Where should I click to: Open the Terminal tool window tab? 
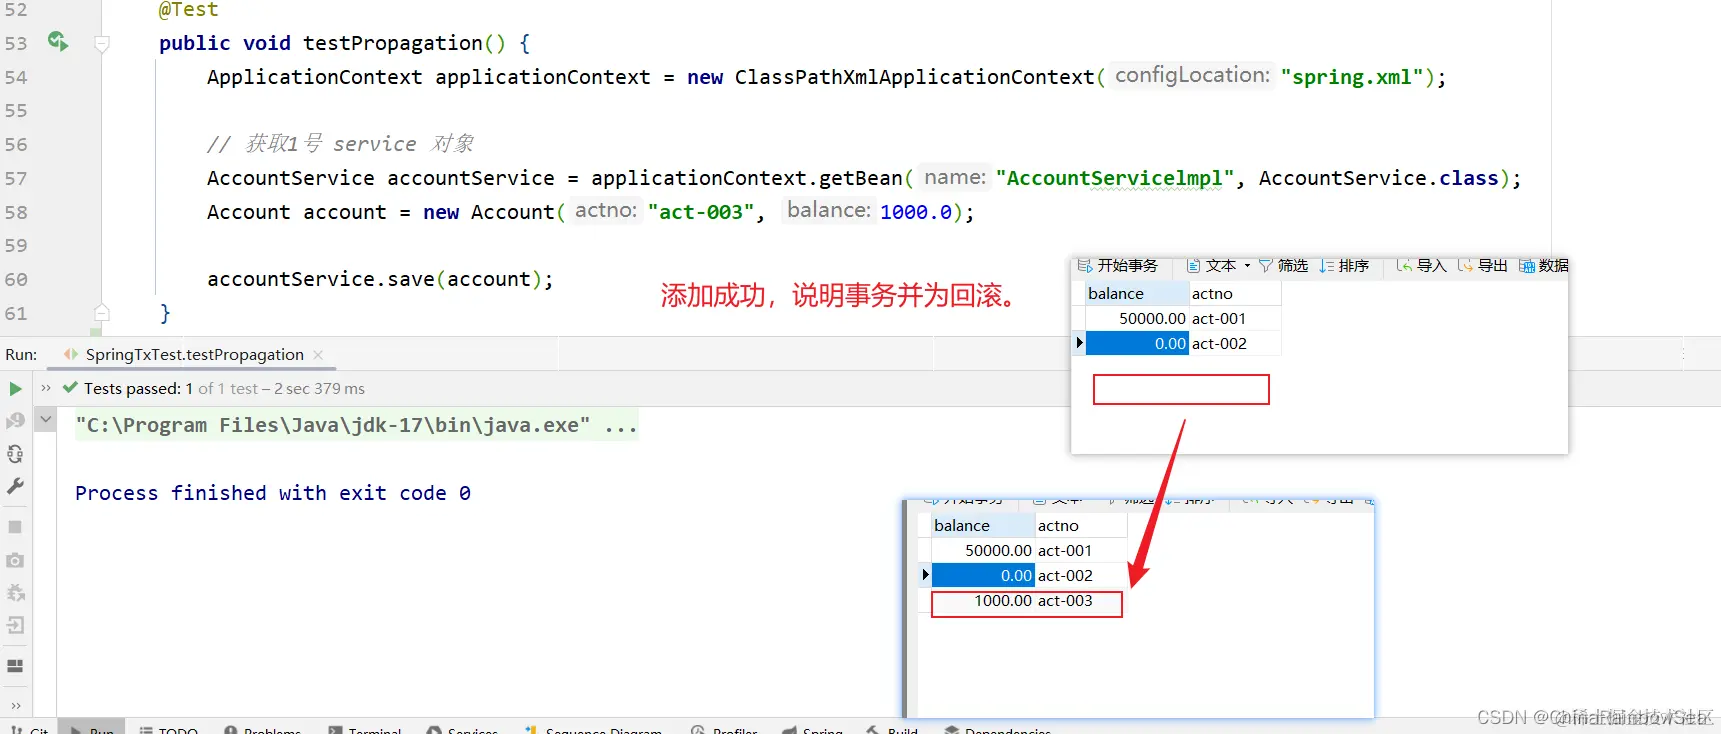[x=365, y=729]
